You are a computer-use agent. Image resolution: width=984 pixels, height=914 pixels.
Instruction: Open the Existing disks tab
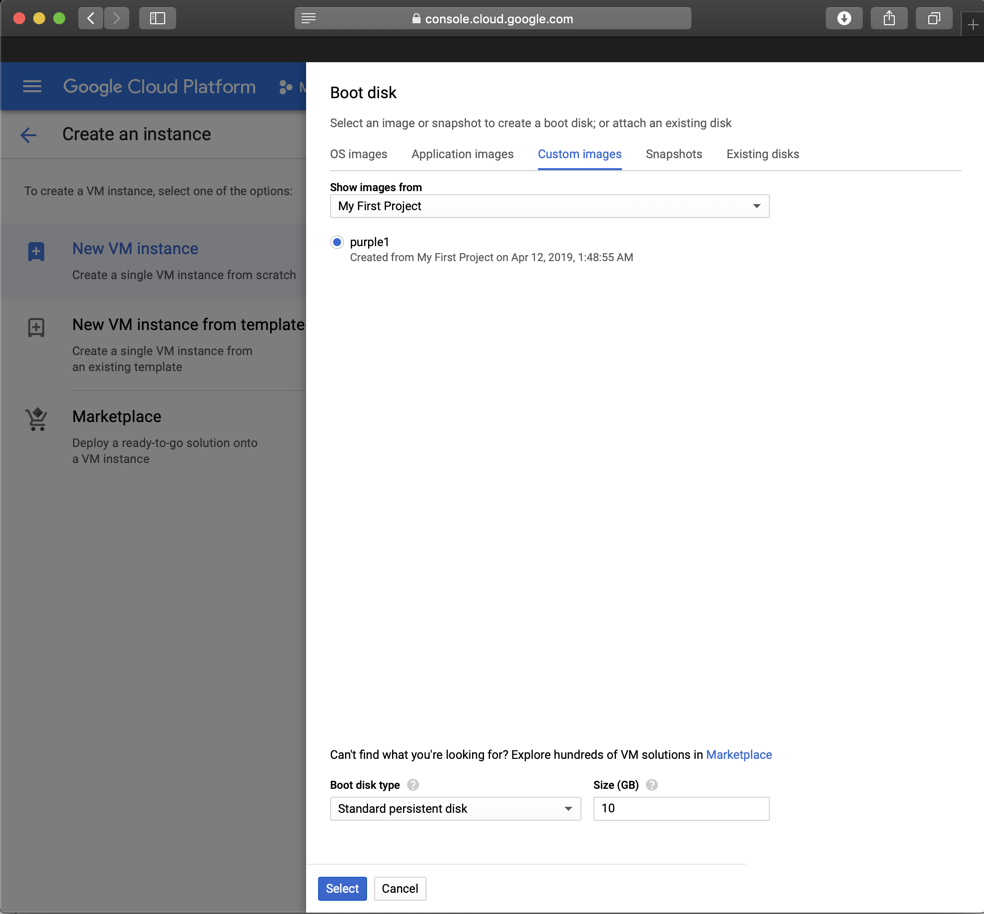[762, 154]
